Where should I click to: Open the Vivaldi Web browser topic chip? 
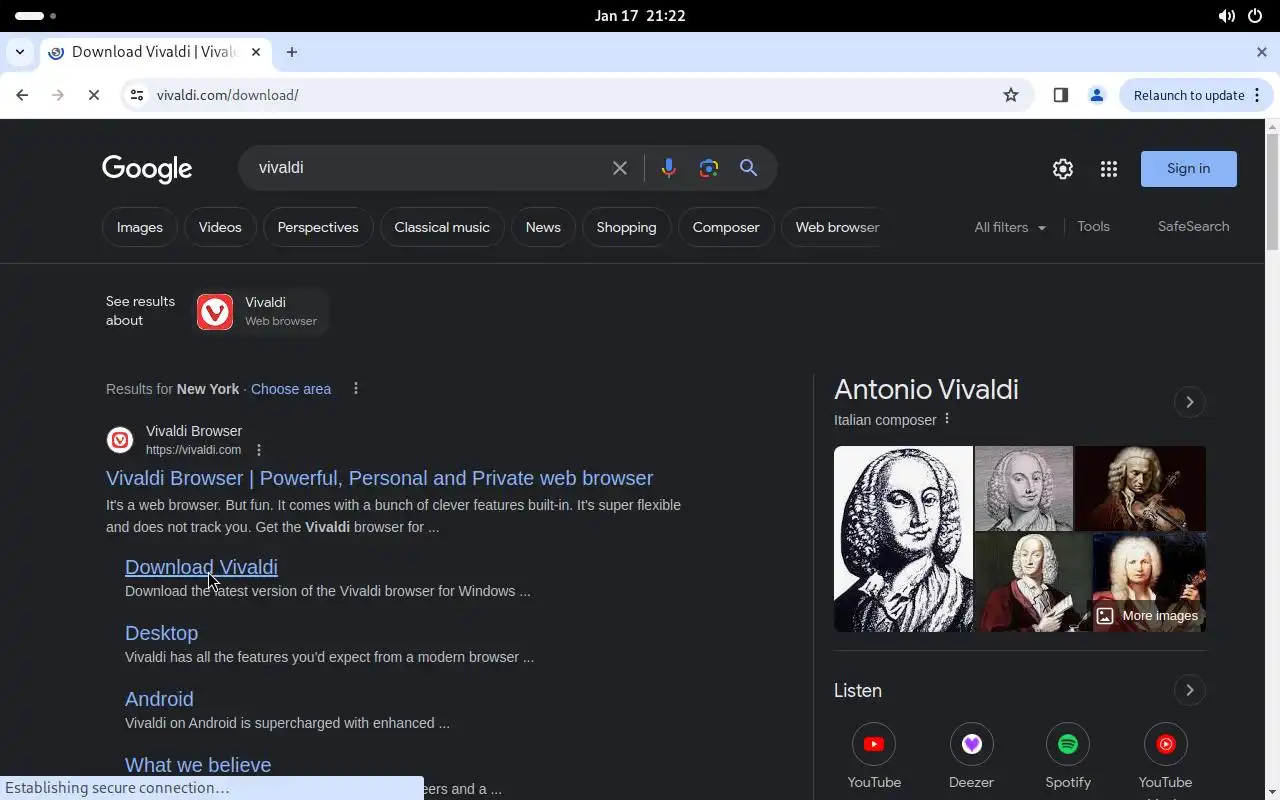click(261, 311)
